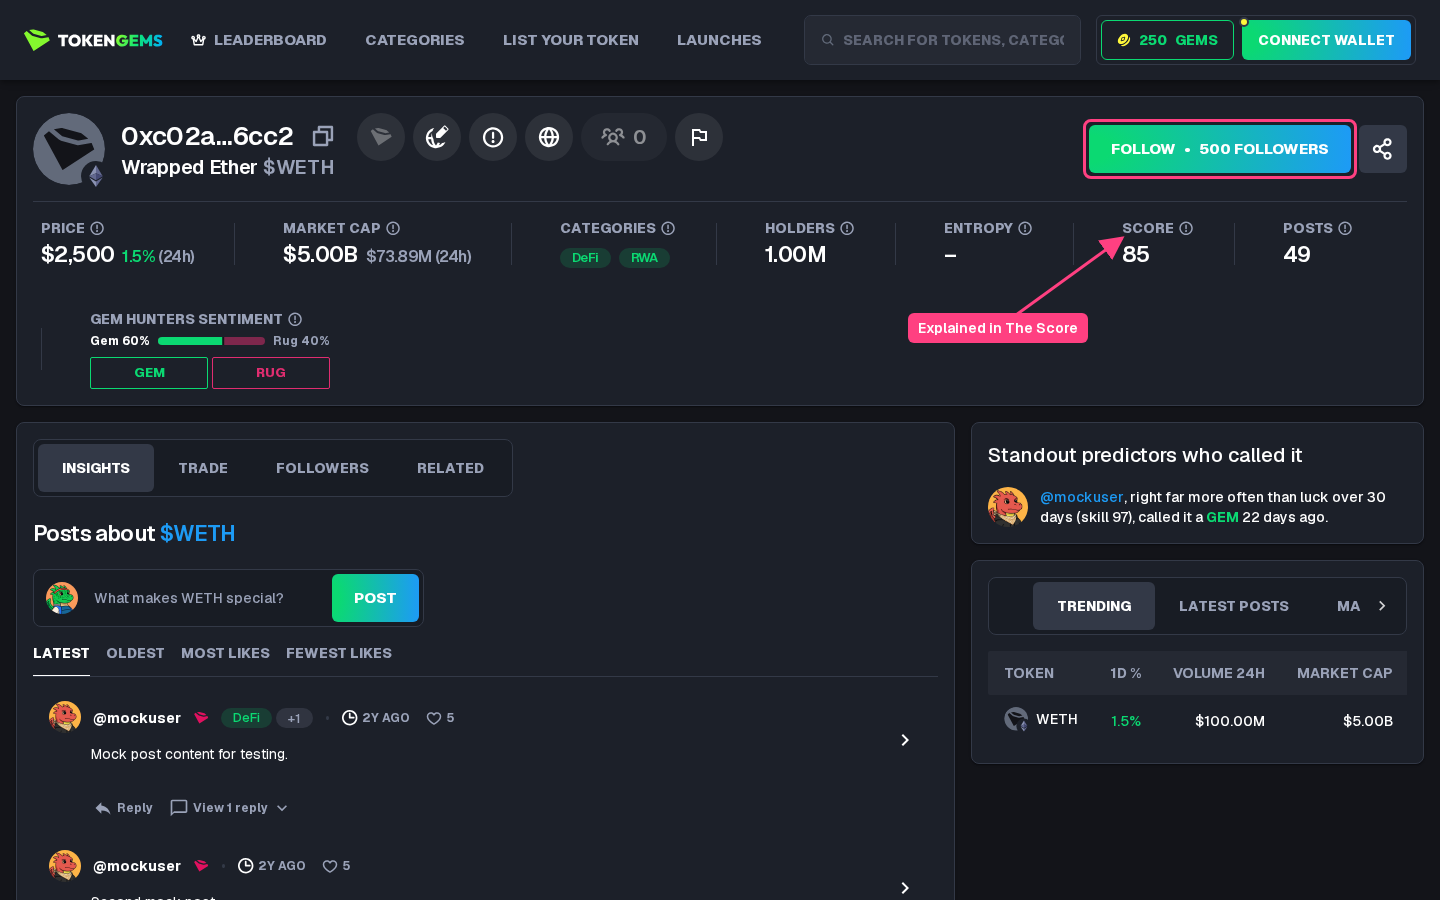This screenshot has height=900, width=1440.
Task: Open first post with chevron arrow
Action: 905,740
